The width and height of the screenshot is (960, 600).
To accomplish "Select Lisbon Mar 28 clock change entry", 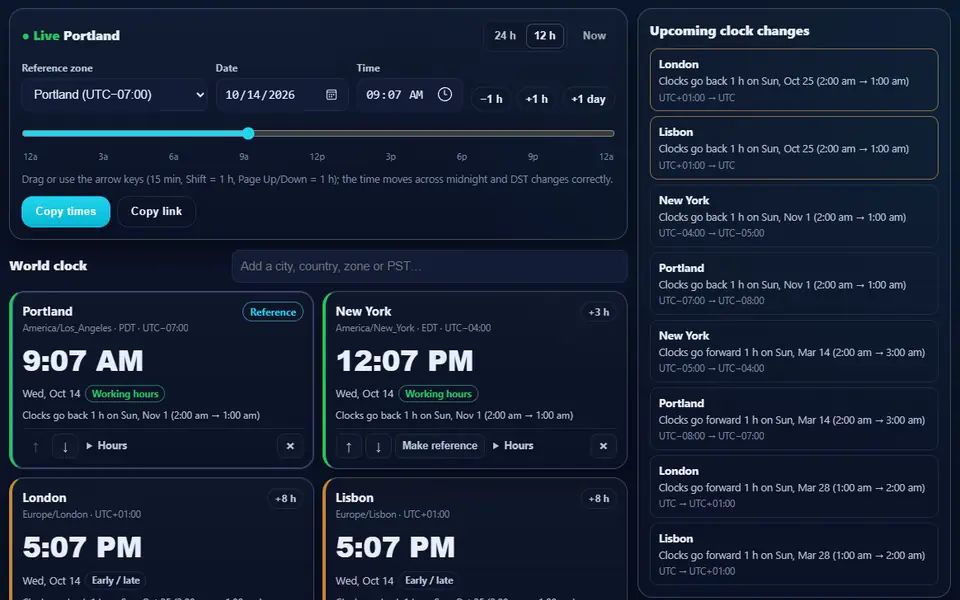I will click(x=794, y=555).
